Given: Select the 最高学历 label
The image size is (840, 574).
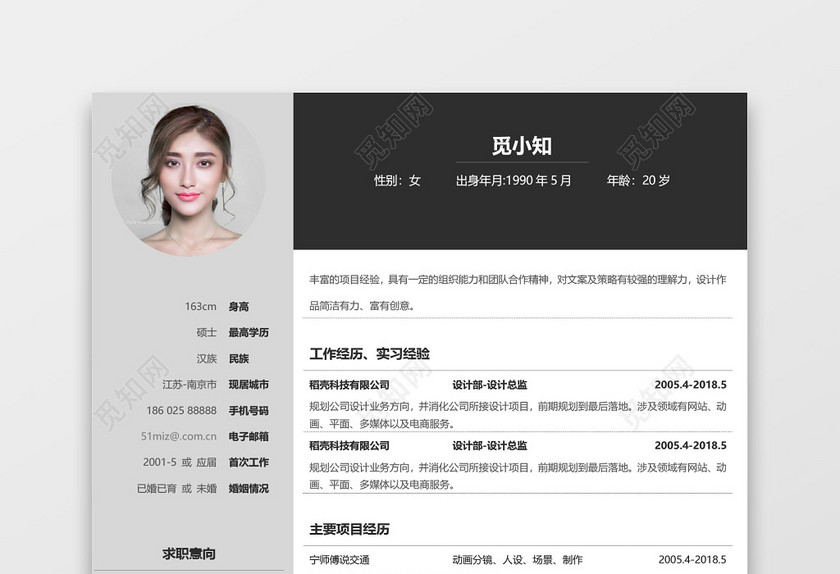Looking at the screenshot, I should pyautogui.click(x=249, y=332).
